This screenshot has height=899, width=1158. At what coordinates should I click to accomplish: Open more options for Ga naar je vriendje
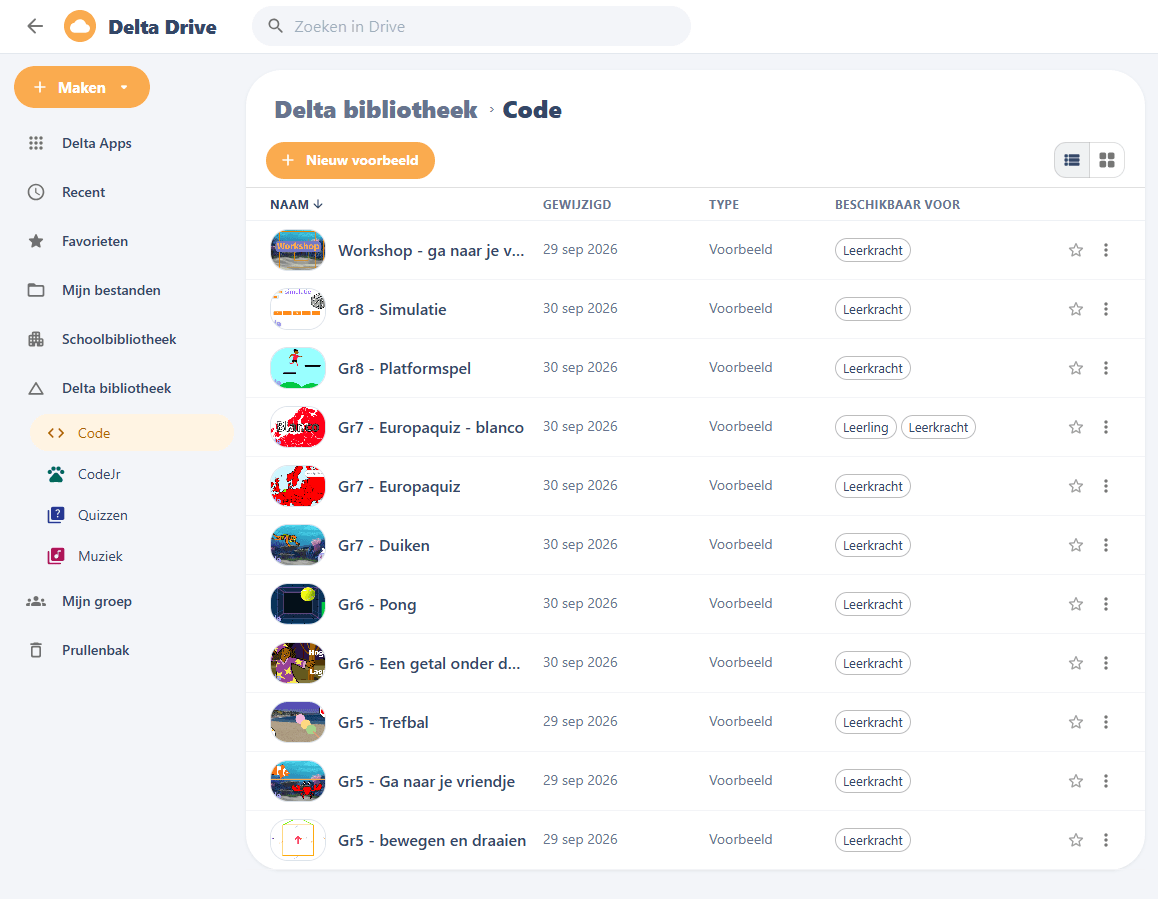click(1106, 782)
